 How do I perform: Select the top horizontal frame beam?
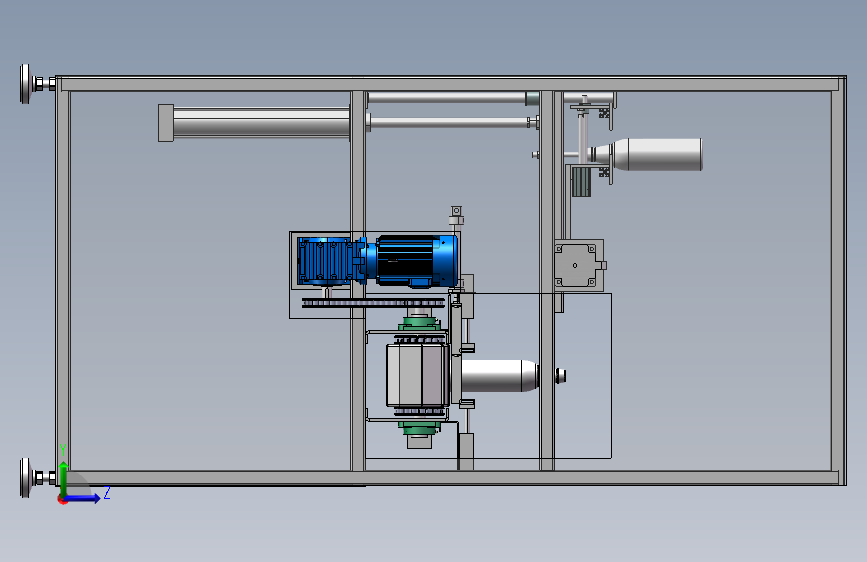click(x=451, y=85)
